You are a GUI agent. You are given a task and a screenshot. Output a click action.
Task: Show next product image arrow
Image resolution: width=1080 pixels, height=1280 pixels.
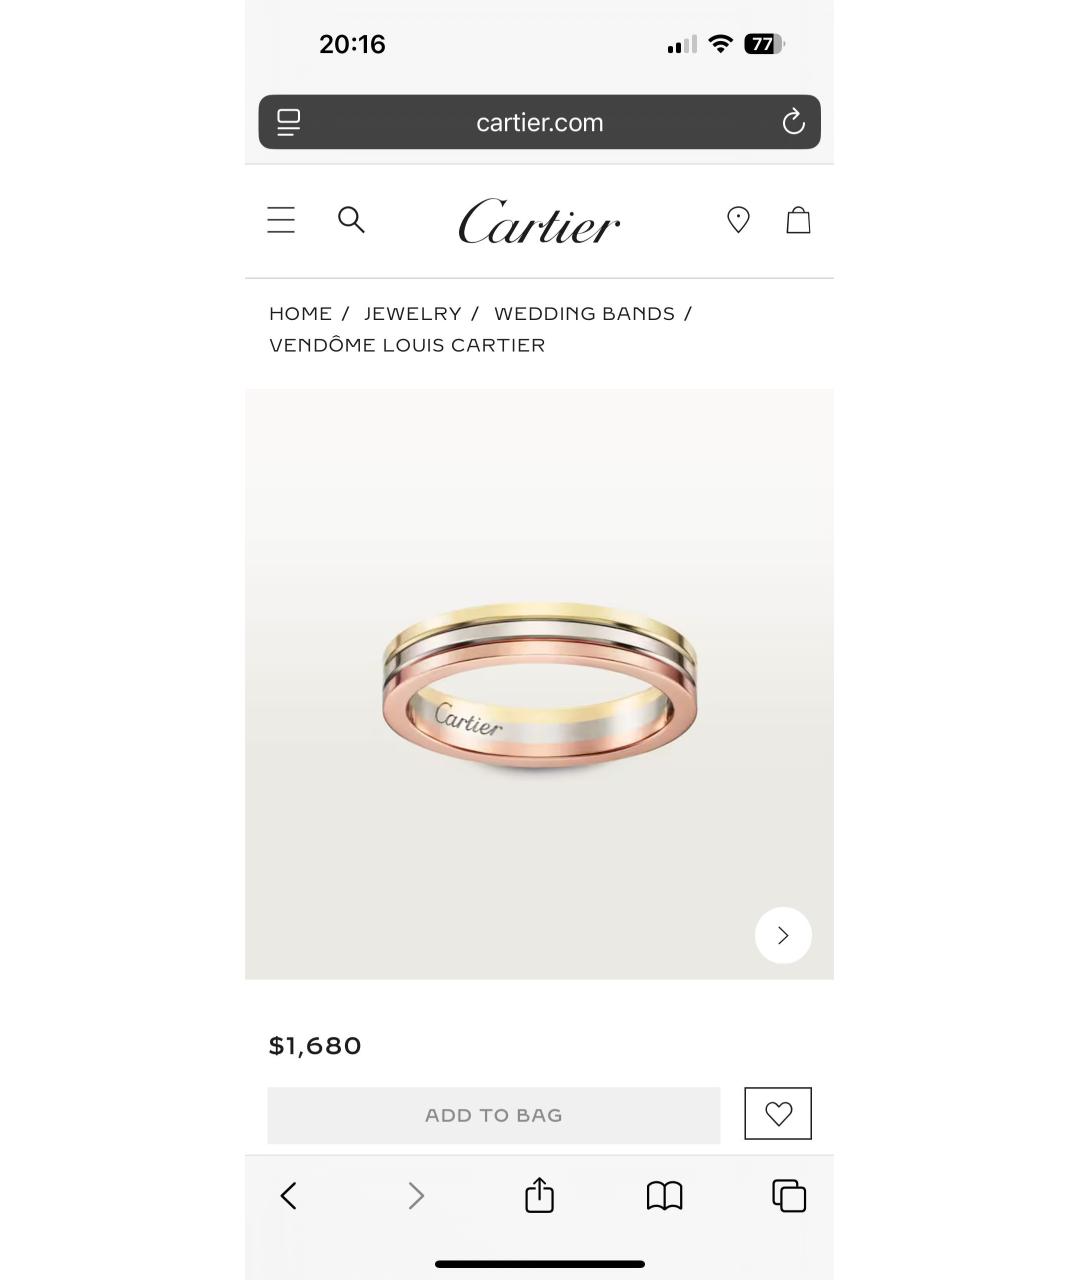[x=783, y=935]
